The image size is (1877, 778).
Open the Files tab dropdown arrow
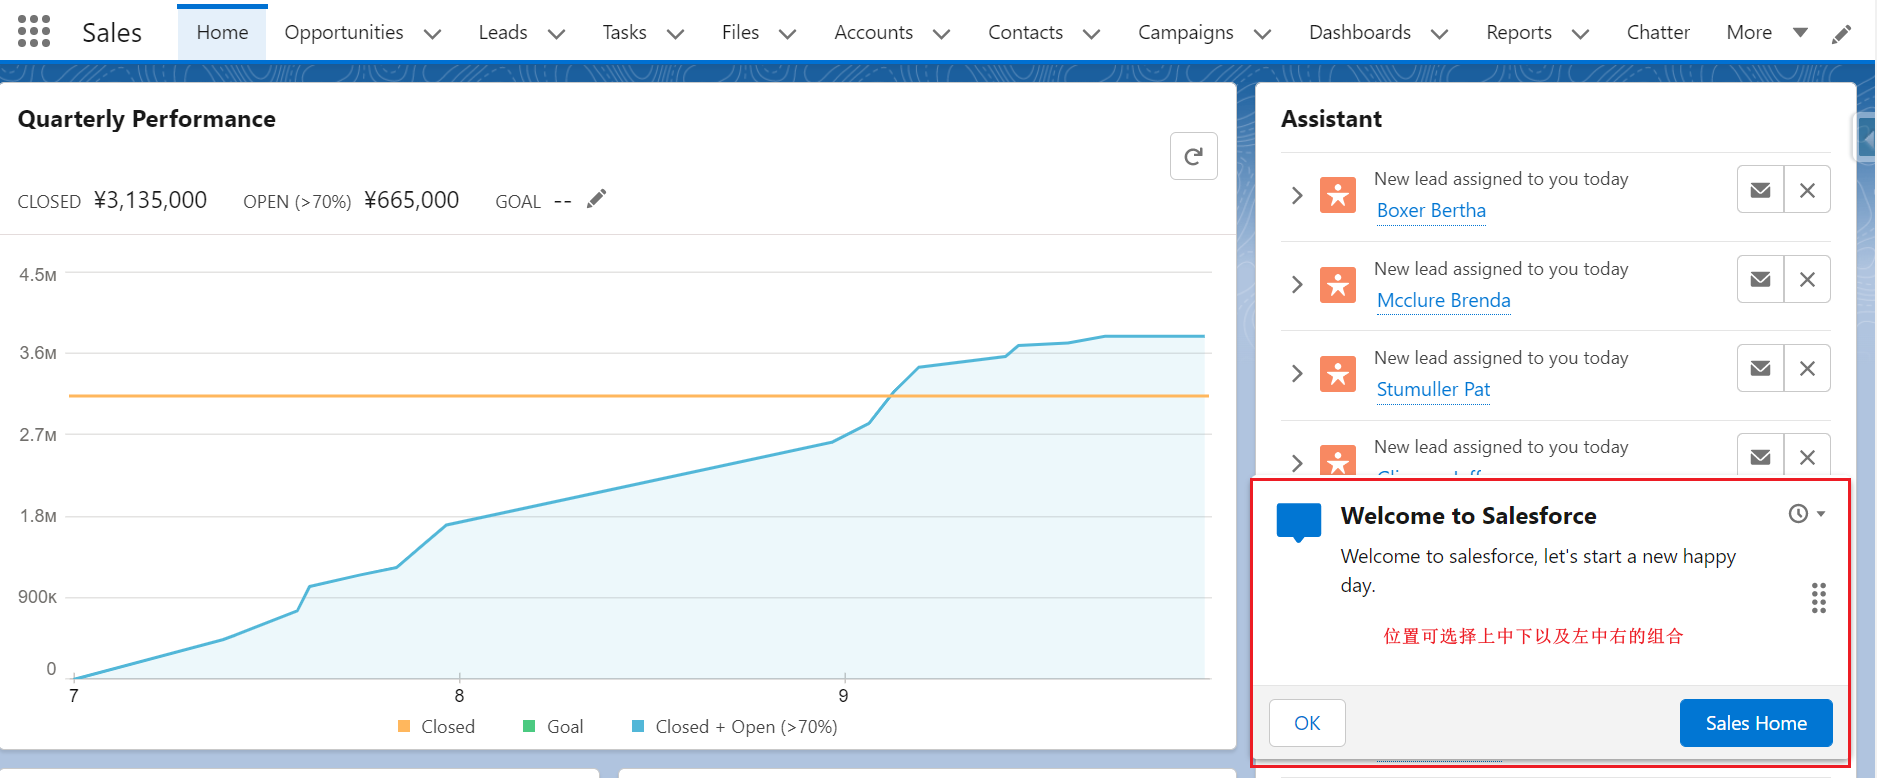click(x=787, y=34)
